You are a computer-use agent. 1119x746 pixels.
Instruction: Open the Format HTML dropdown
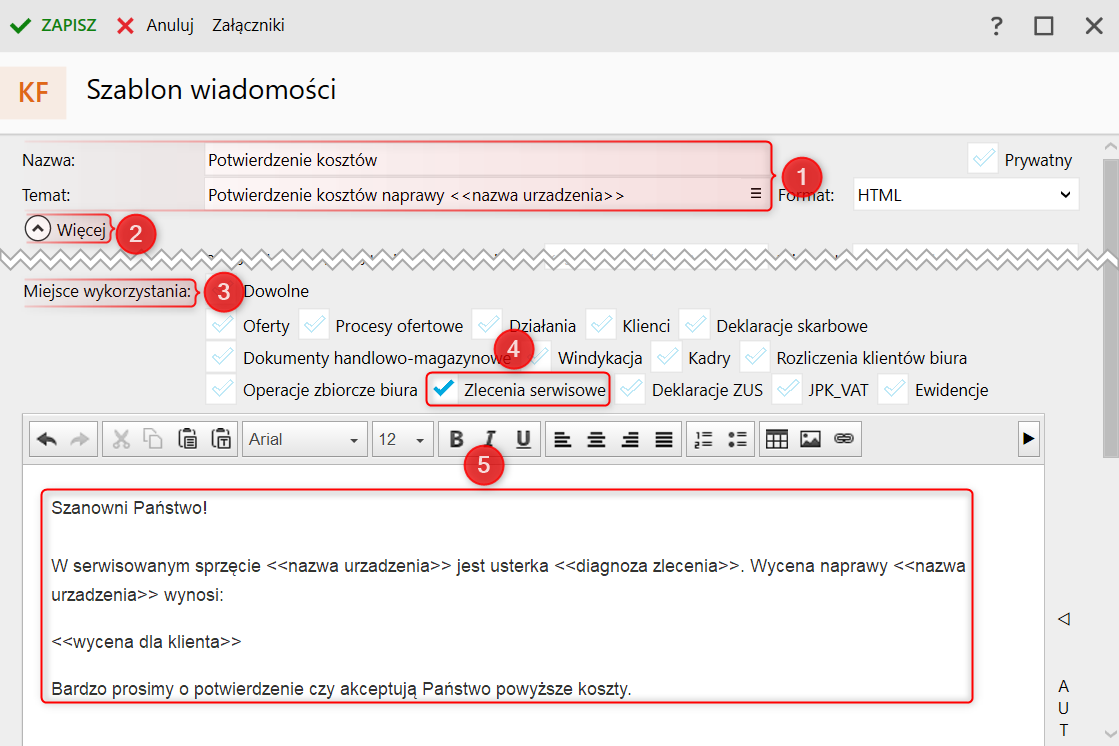966,195
